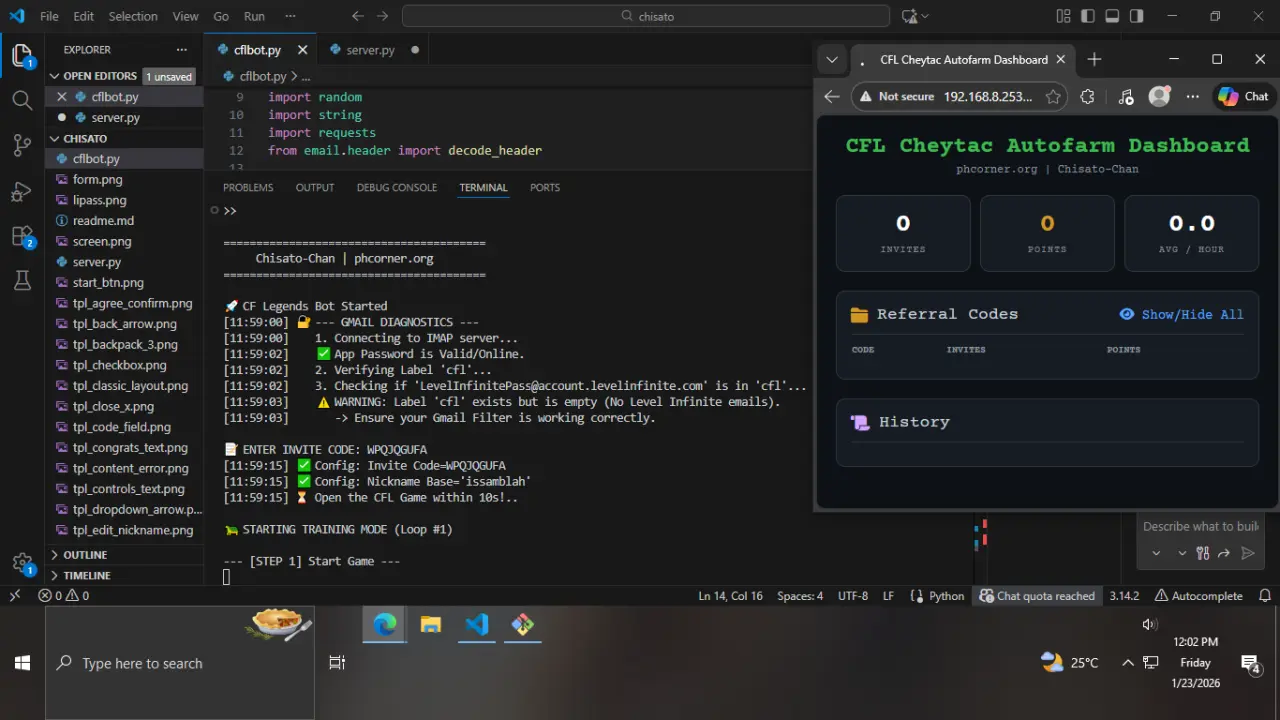Click the Not secure site info badge
The height and width of the screenshot is (720, 1280).
coord(897,97)
